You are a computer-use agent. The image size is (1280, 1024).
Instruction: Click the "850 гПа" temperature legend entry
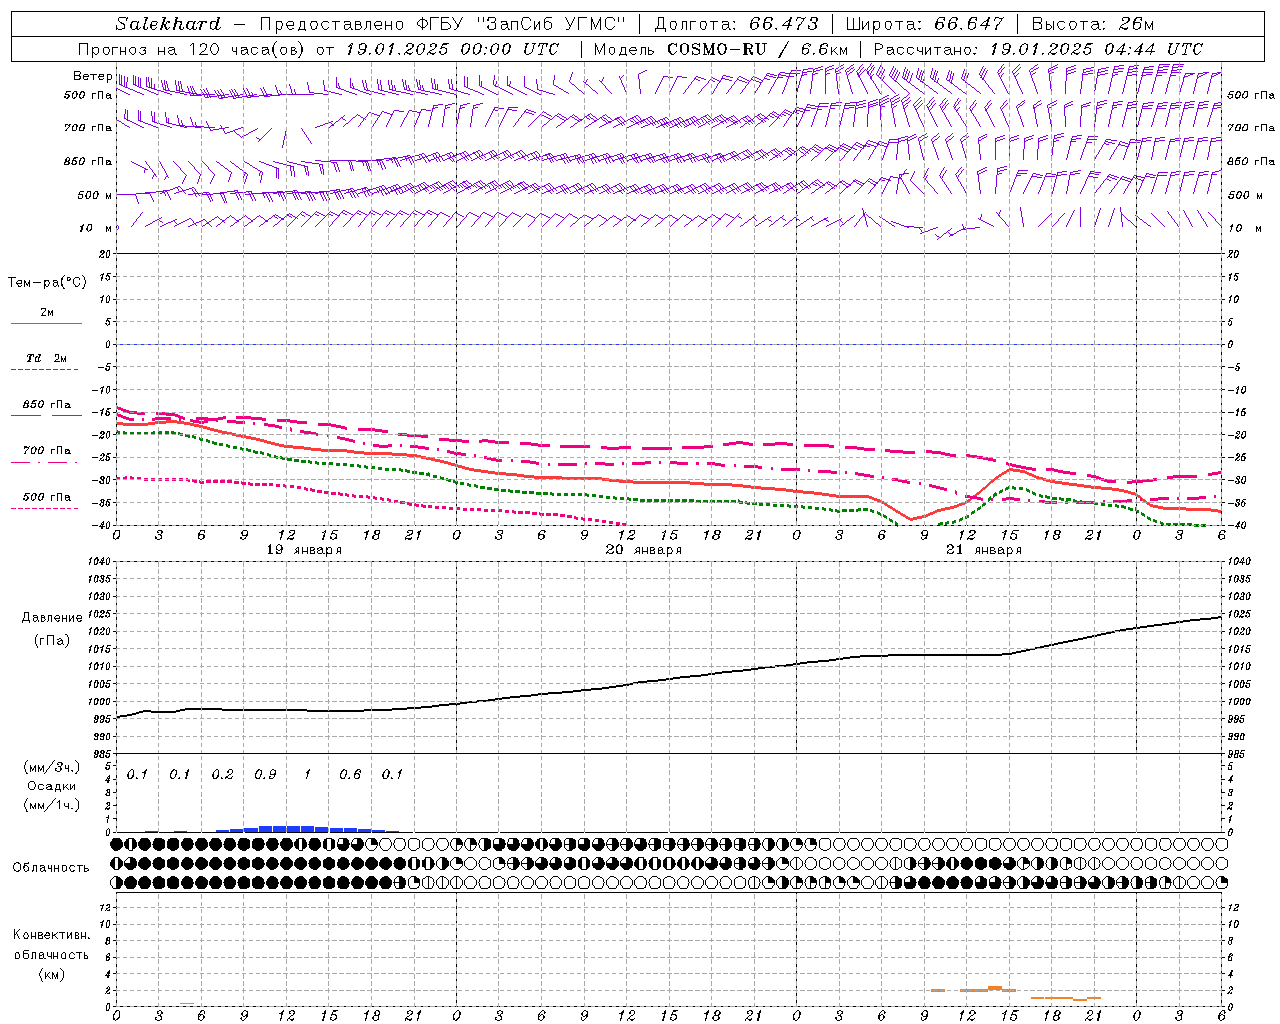click(x=46, y=405)
